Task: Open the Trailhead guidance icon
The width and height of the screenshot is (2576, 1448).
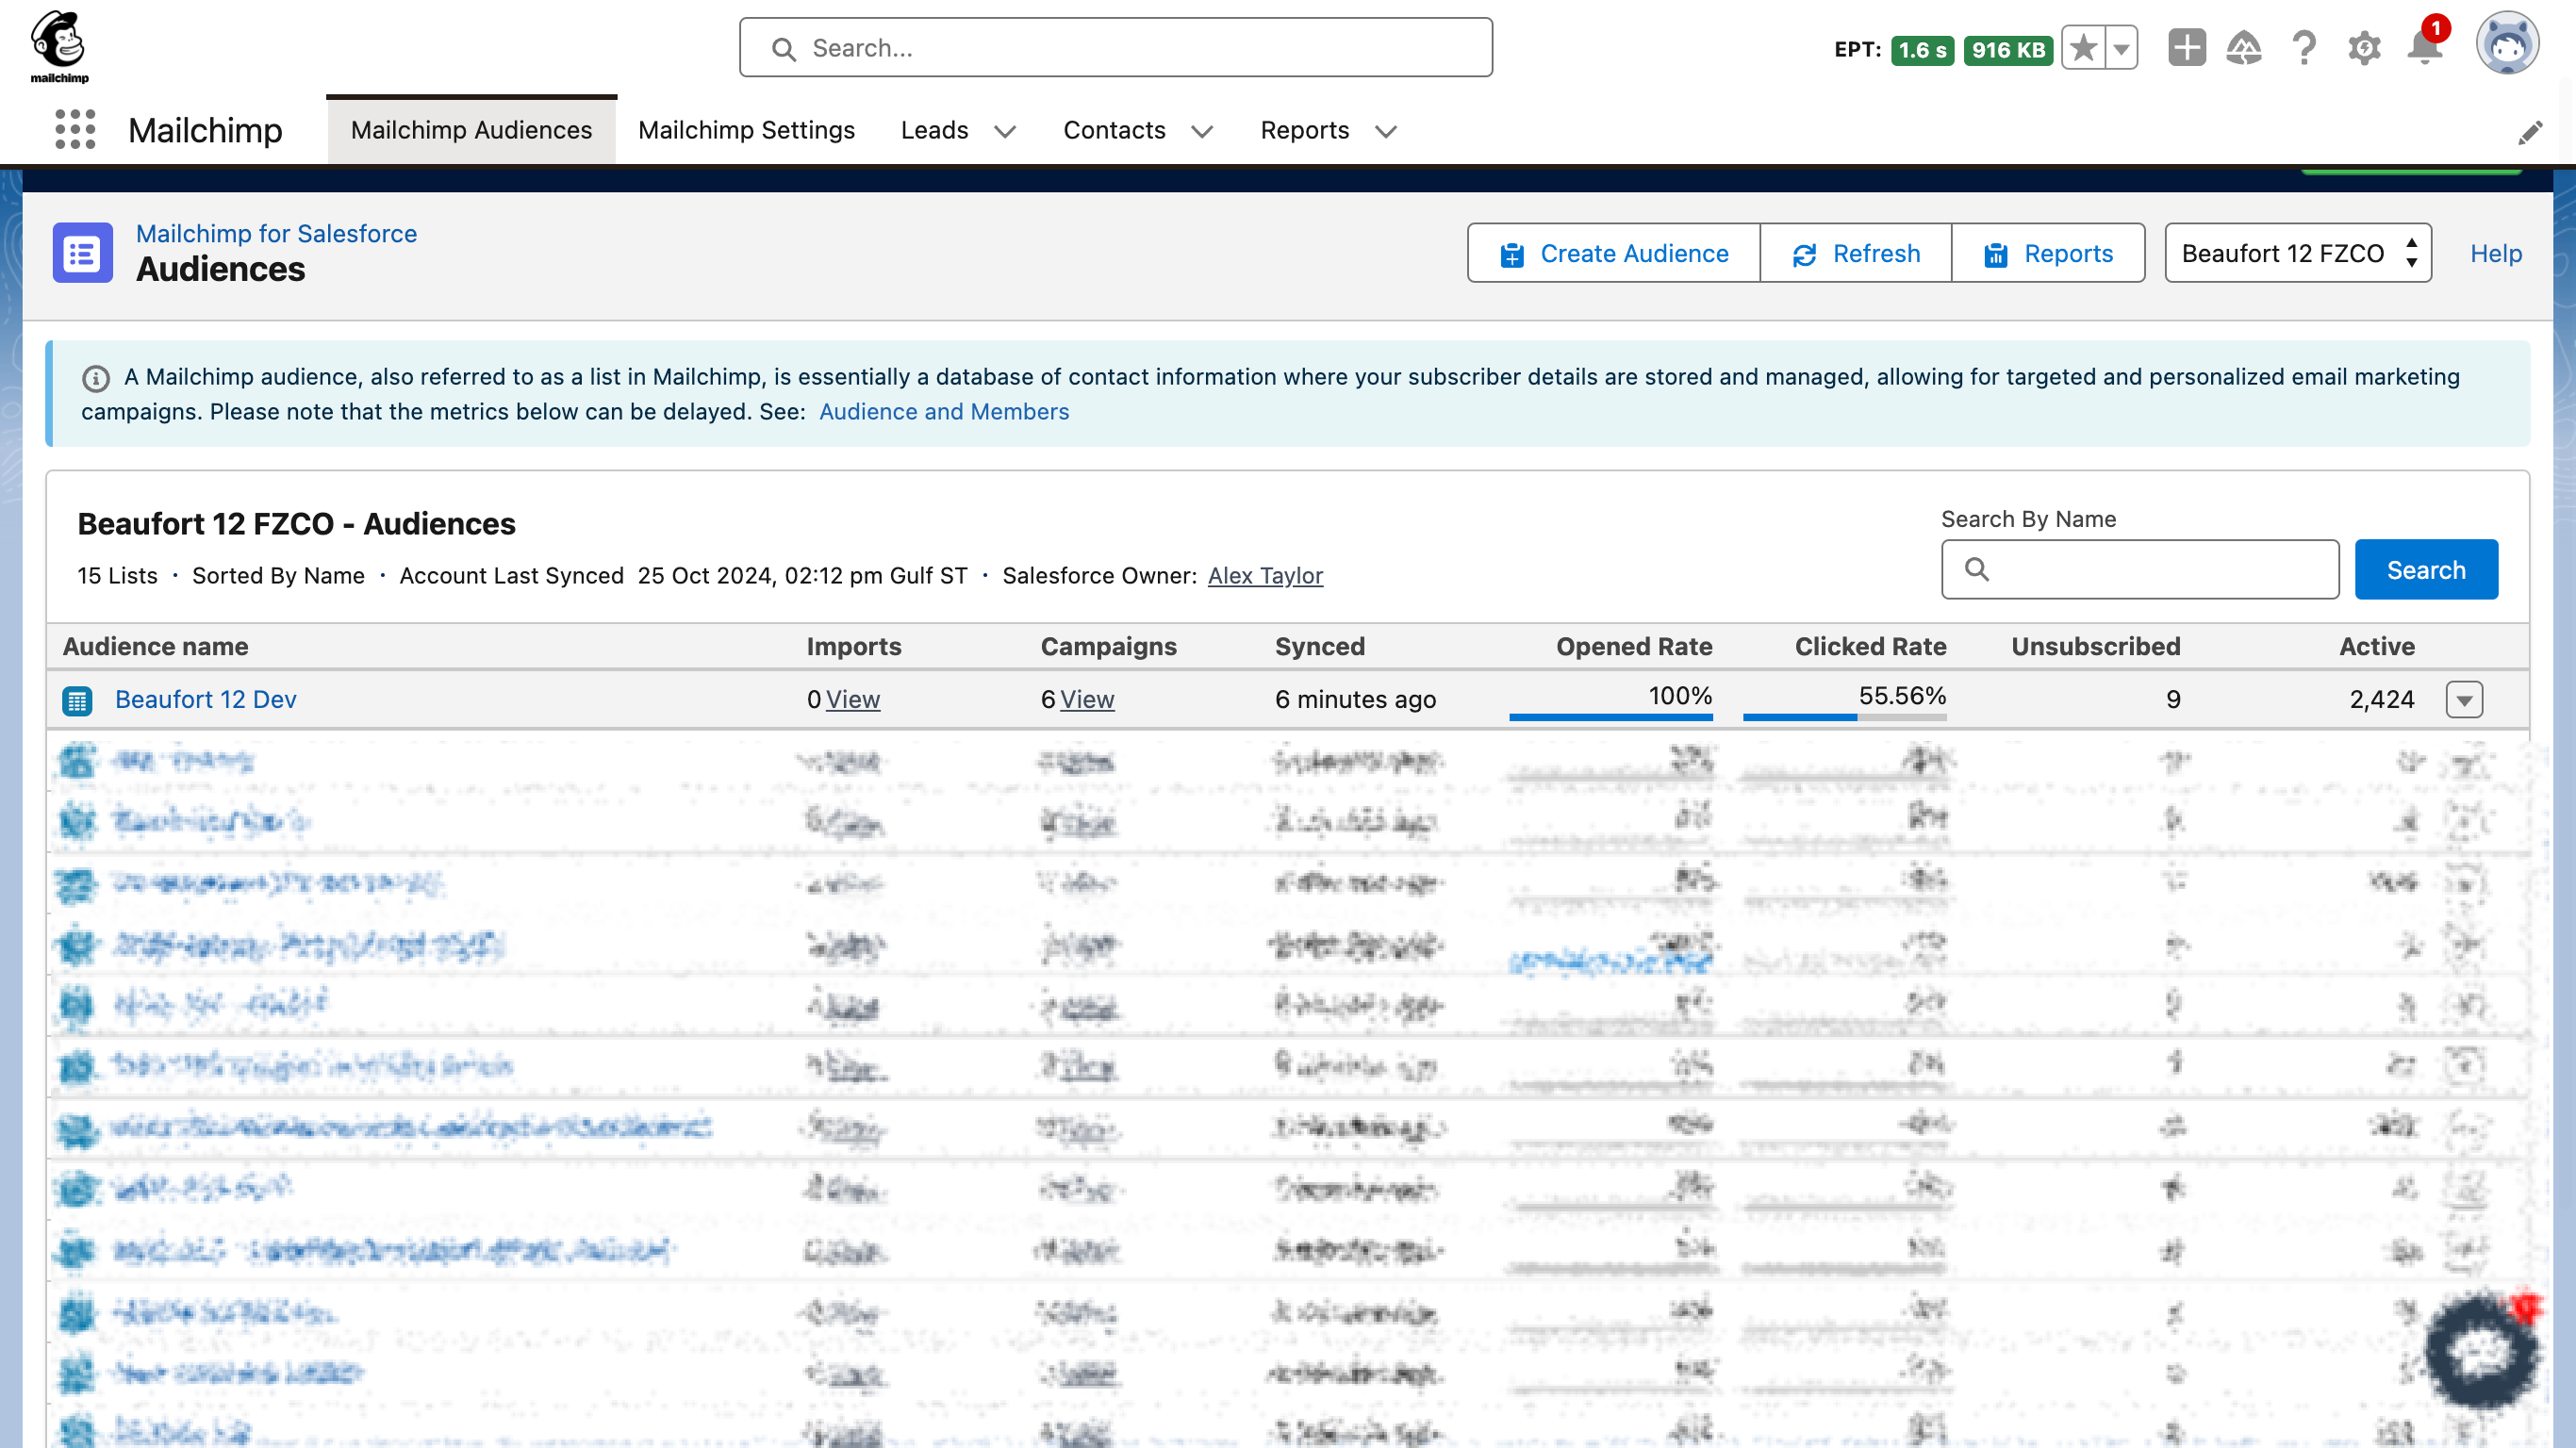Action: 2244,48
